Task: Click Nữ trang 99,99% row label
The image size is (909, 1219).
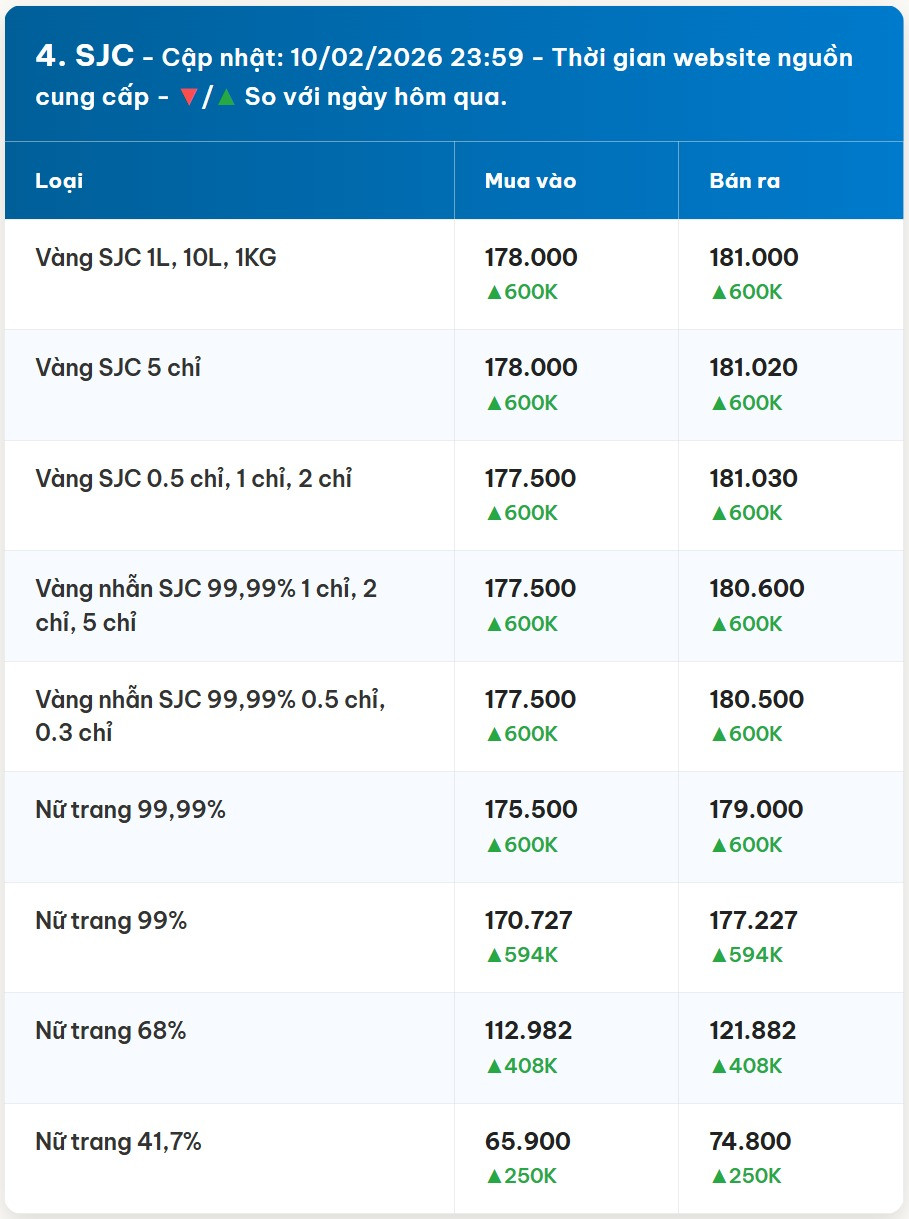Action: pyautogui.click(x=130, y=810)
